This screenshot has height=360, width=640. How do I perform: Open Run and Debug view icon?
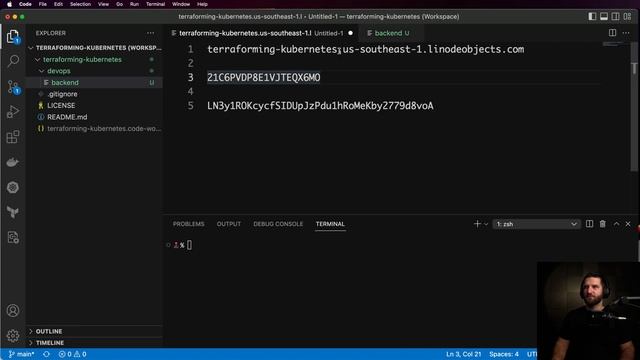(x=13, y=111)
